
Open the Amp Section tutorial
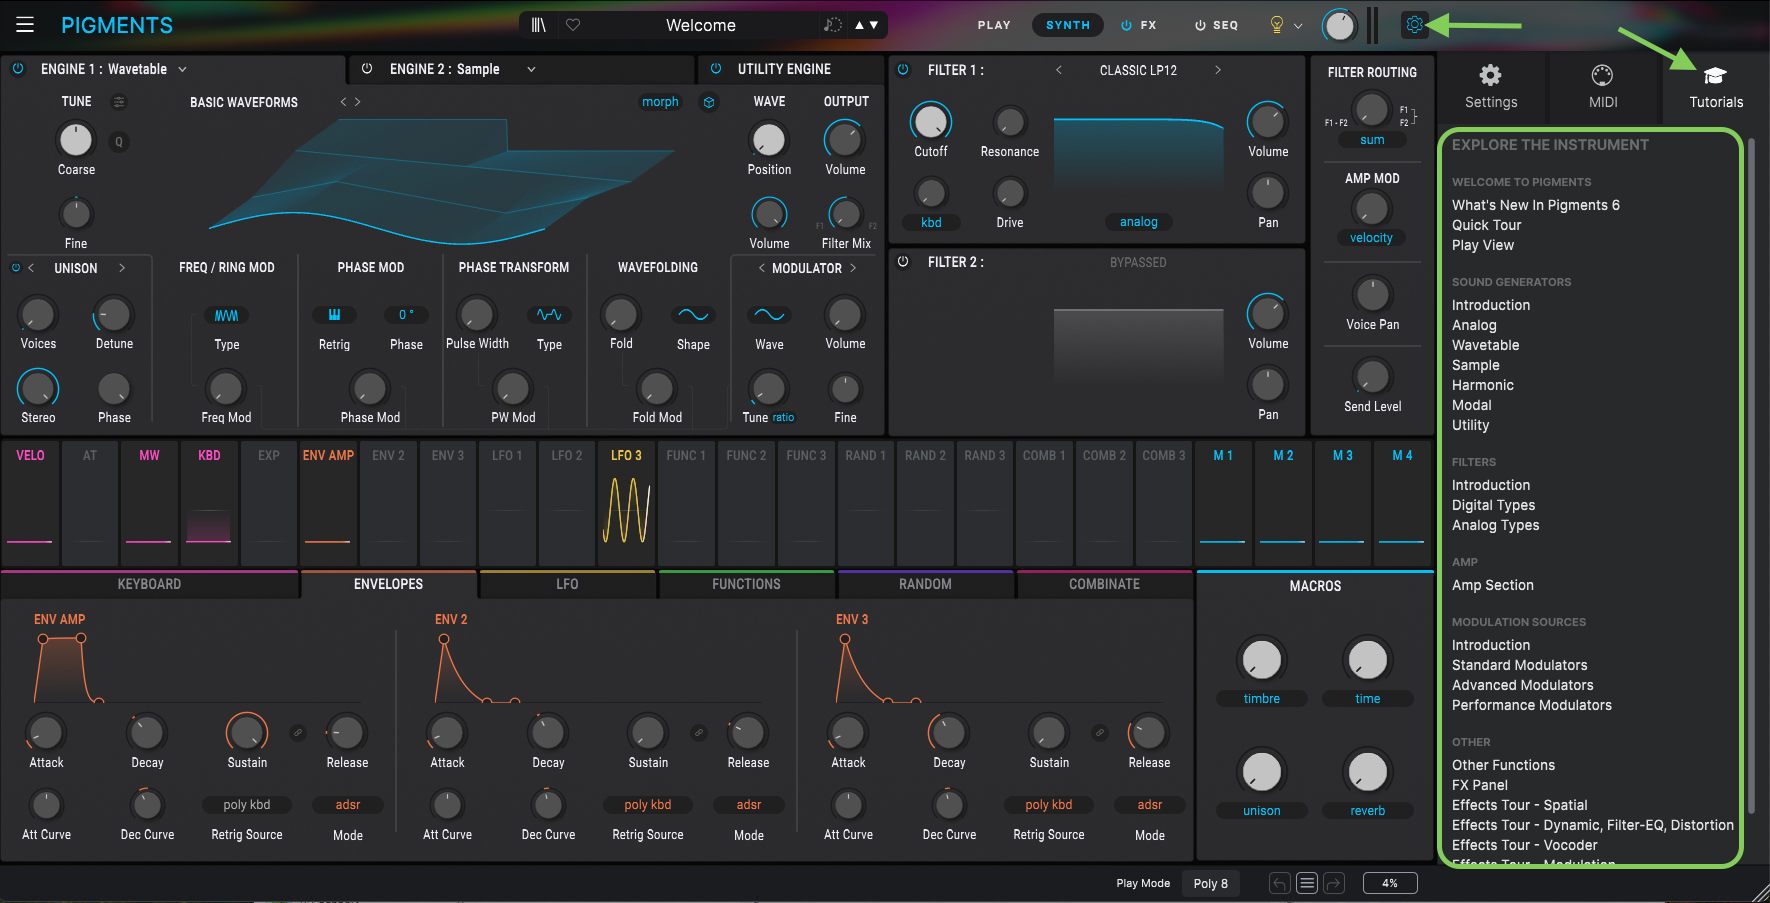1492,585
